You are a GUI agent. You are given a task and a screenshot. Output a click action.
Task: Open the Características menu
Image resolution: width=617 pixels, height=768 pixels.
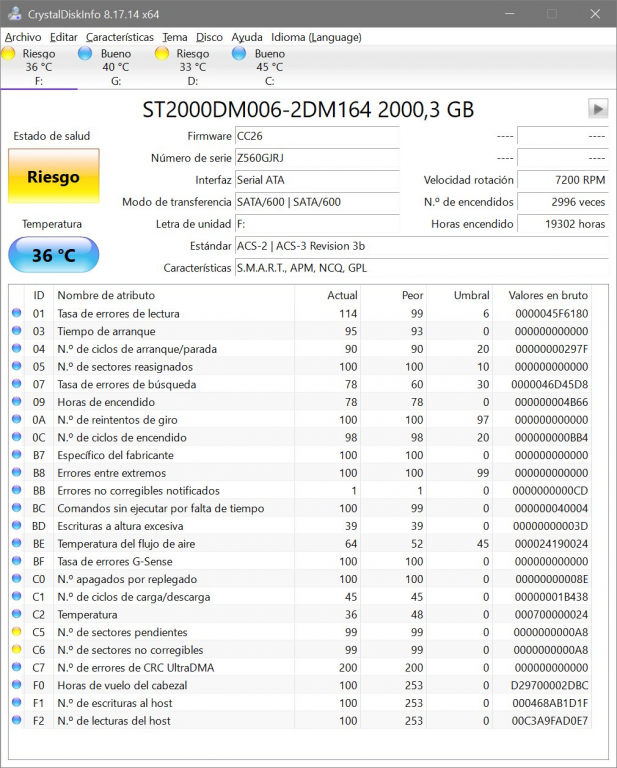[120, 37]
